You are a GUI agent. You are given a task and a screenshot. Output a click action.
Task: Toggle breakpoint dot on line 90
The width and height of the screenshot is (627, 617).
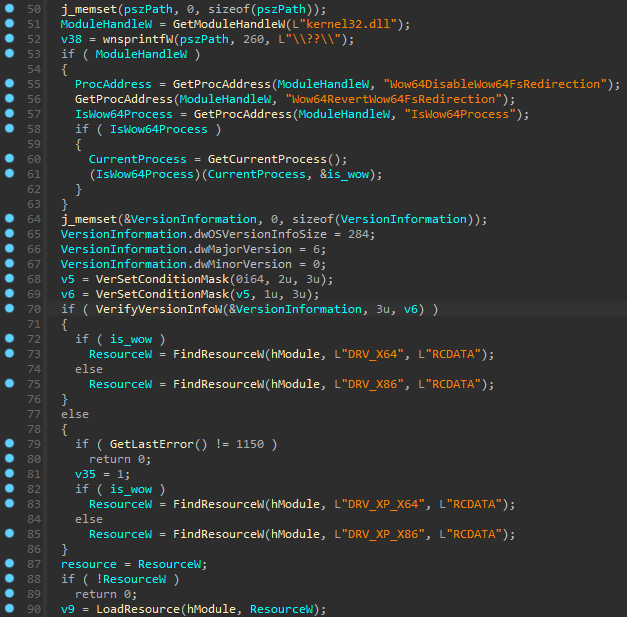[9, 608]
